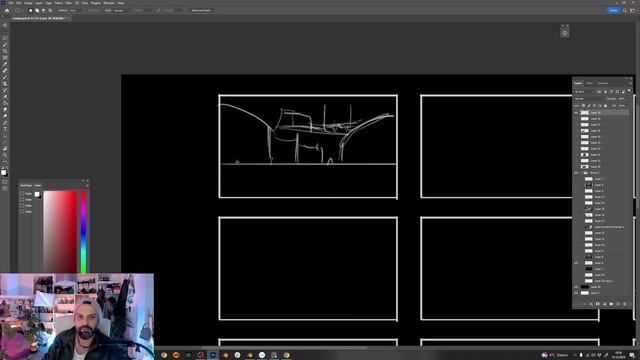640x360 pixels.
Task: Open the layer blend mode Normal dropdown
Action: [589, 99]
